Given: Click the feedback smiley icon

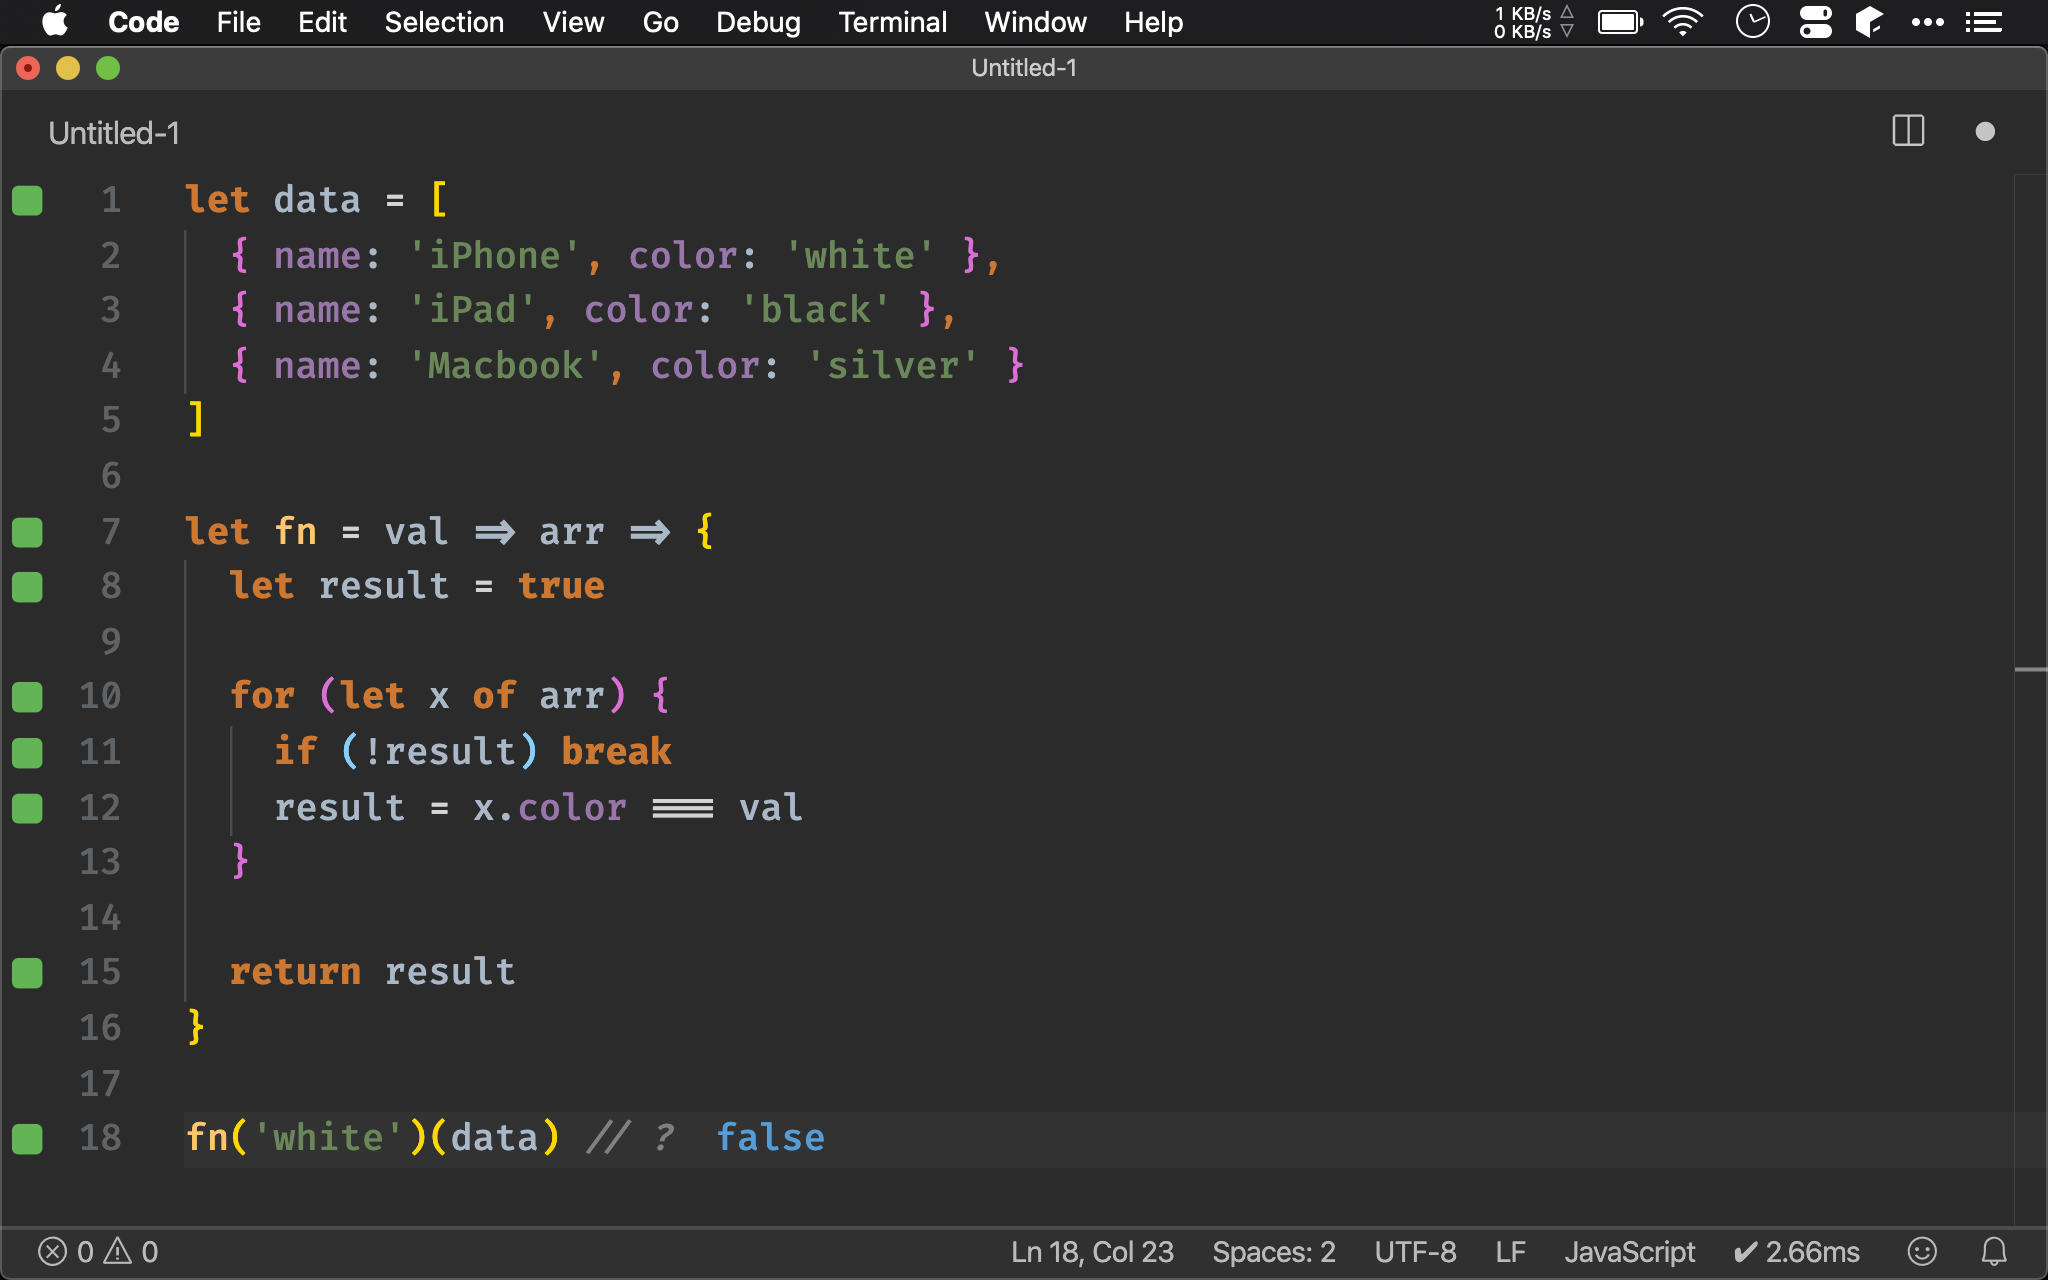Looking at the screenshot, I should click(1922, 1251).
